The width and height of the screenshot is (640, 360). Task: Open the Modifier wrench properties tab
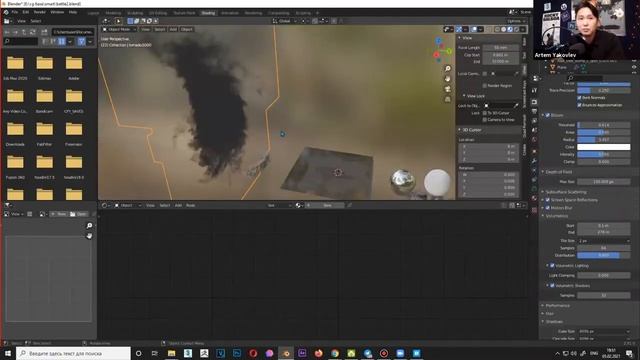(534, 161)
